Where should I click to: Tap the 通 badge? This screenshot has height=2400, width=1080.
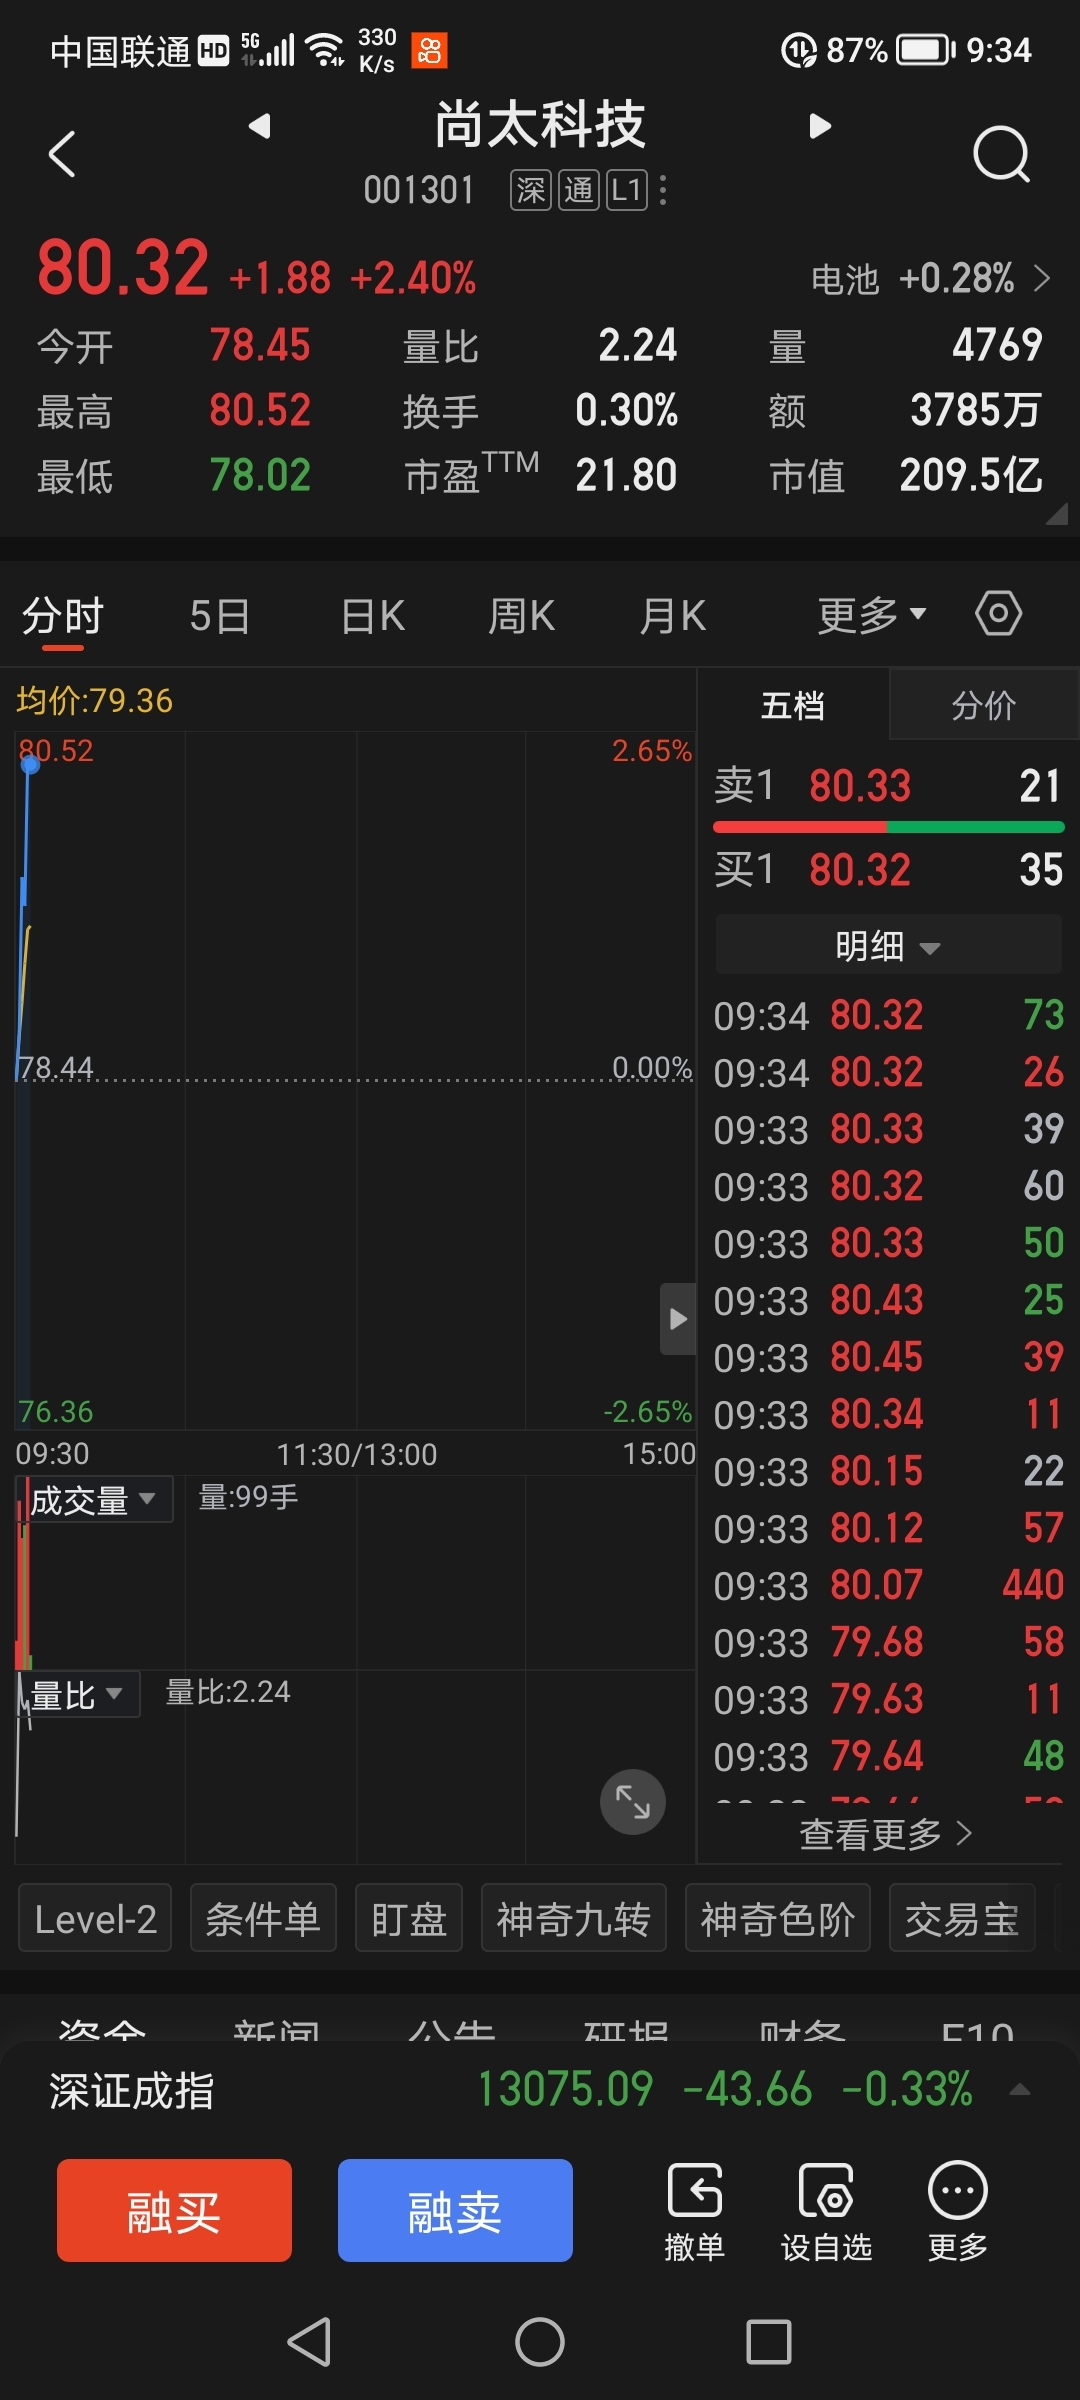(x=579, y=190)
